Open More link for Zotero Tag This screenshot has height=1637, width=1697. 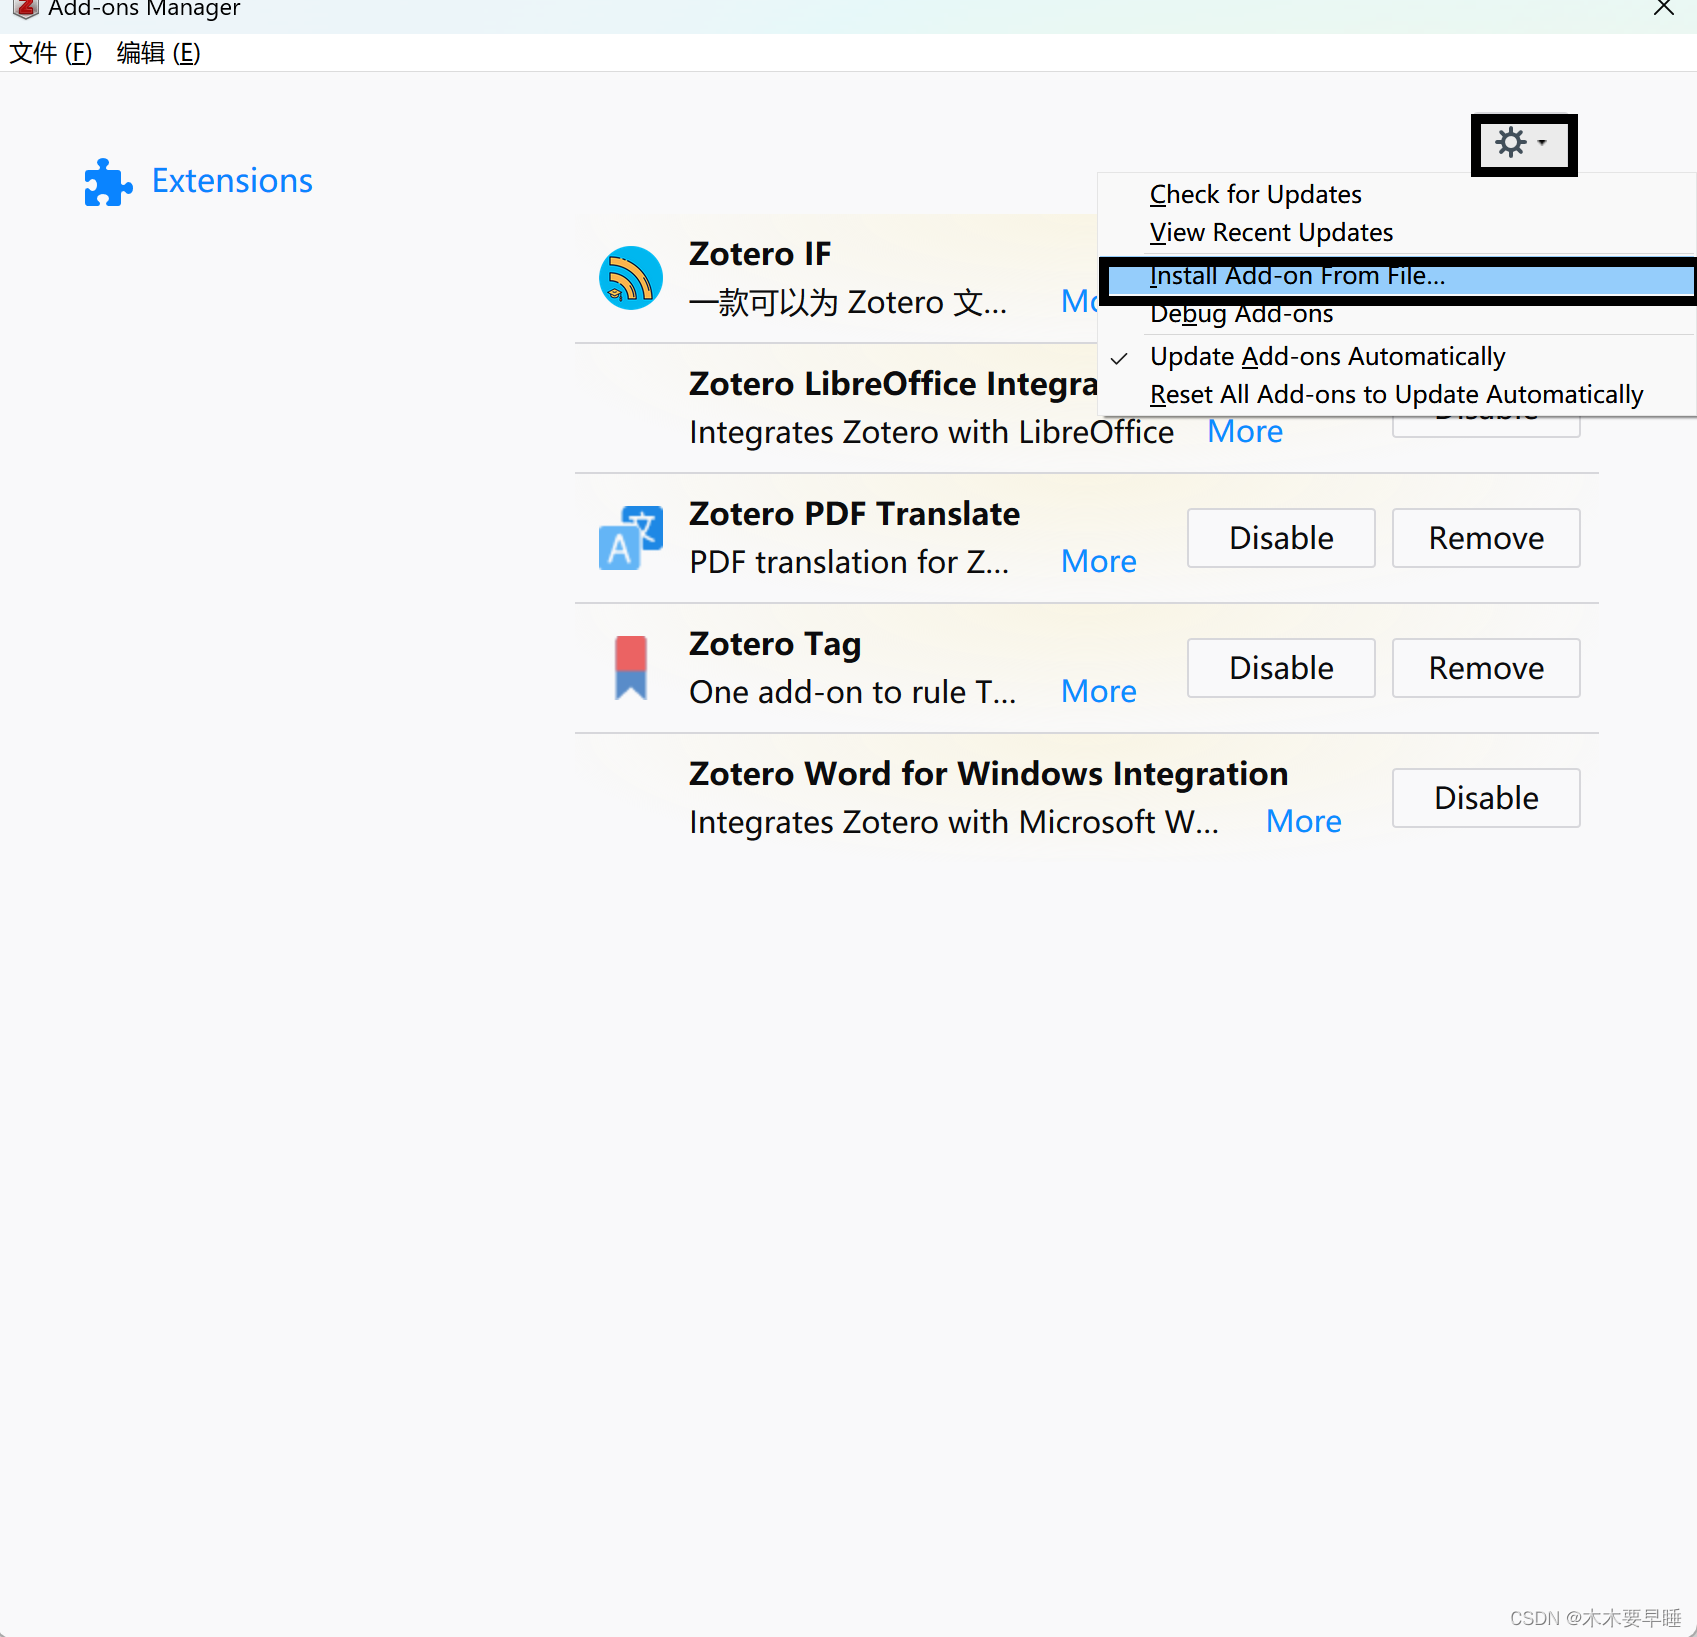tap(1099, 692)
